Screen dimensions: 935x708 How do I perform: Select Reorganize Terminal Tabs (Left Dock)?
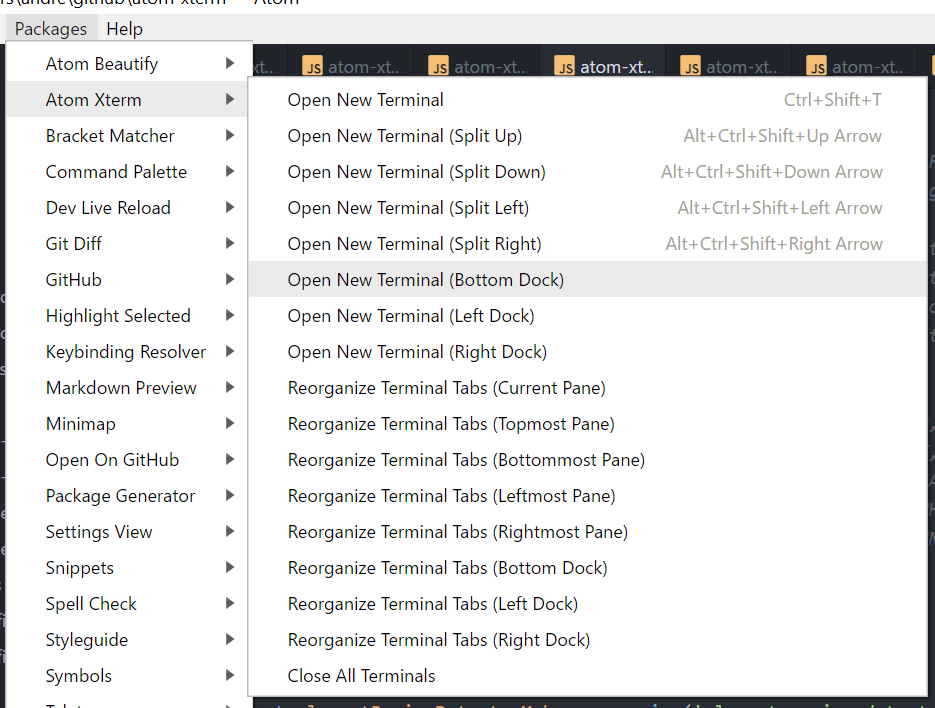[587, 604]
